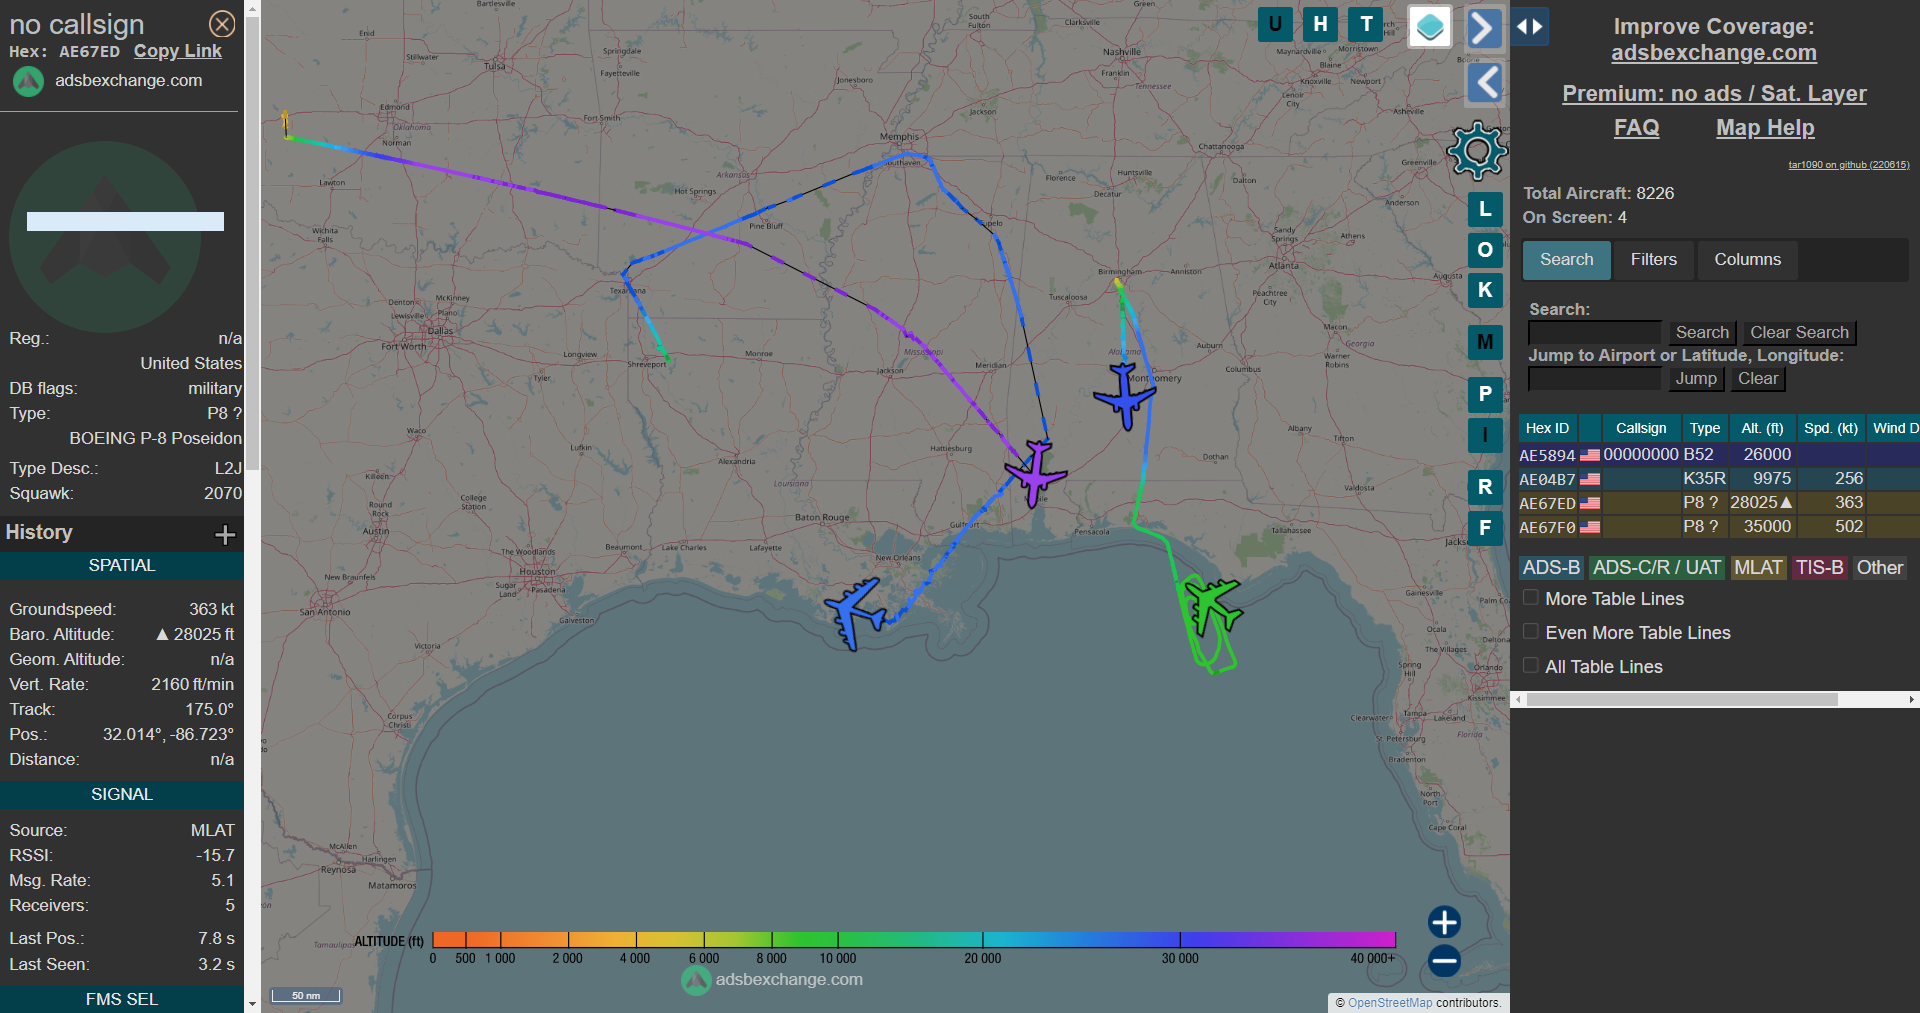The height and width of the screenshot is (1013, 1920).
Task: Sort table by Callsign column
Action: click(1641, 428)
